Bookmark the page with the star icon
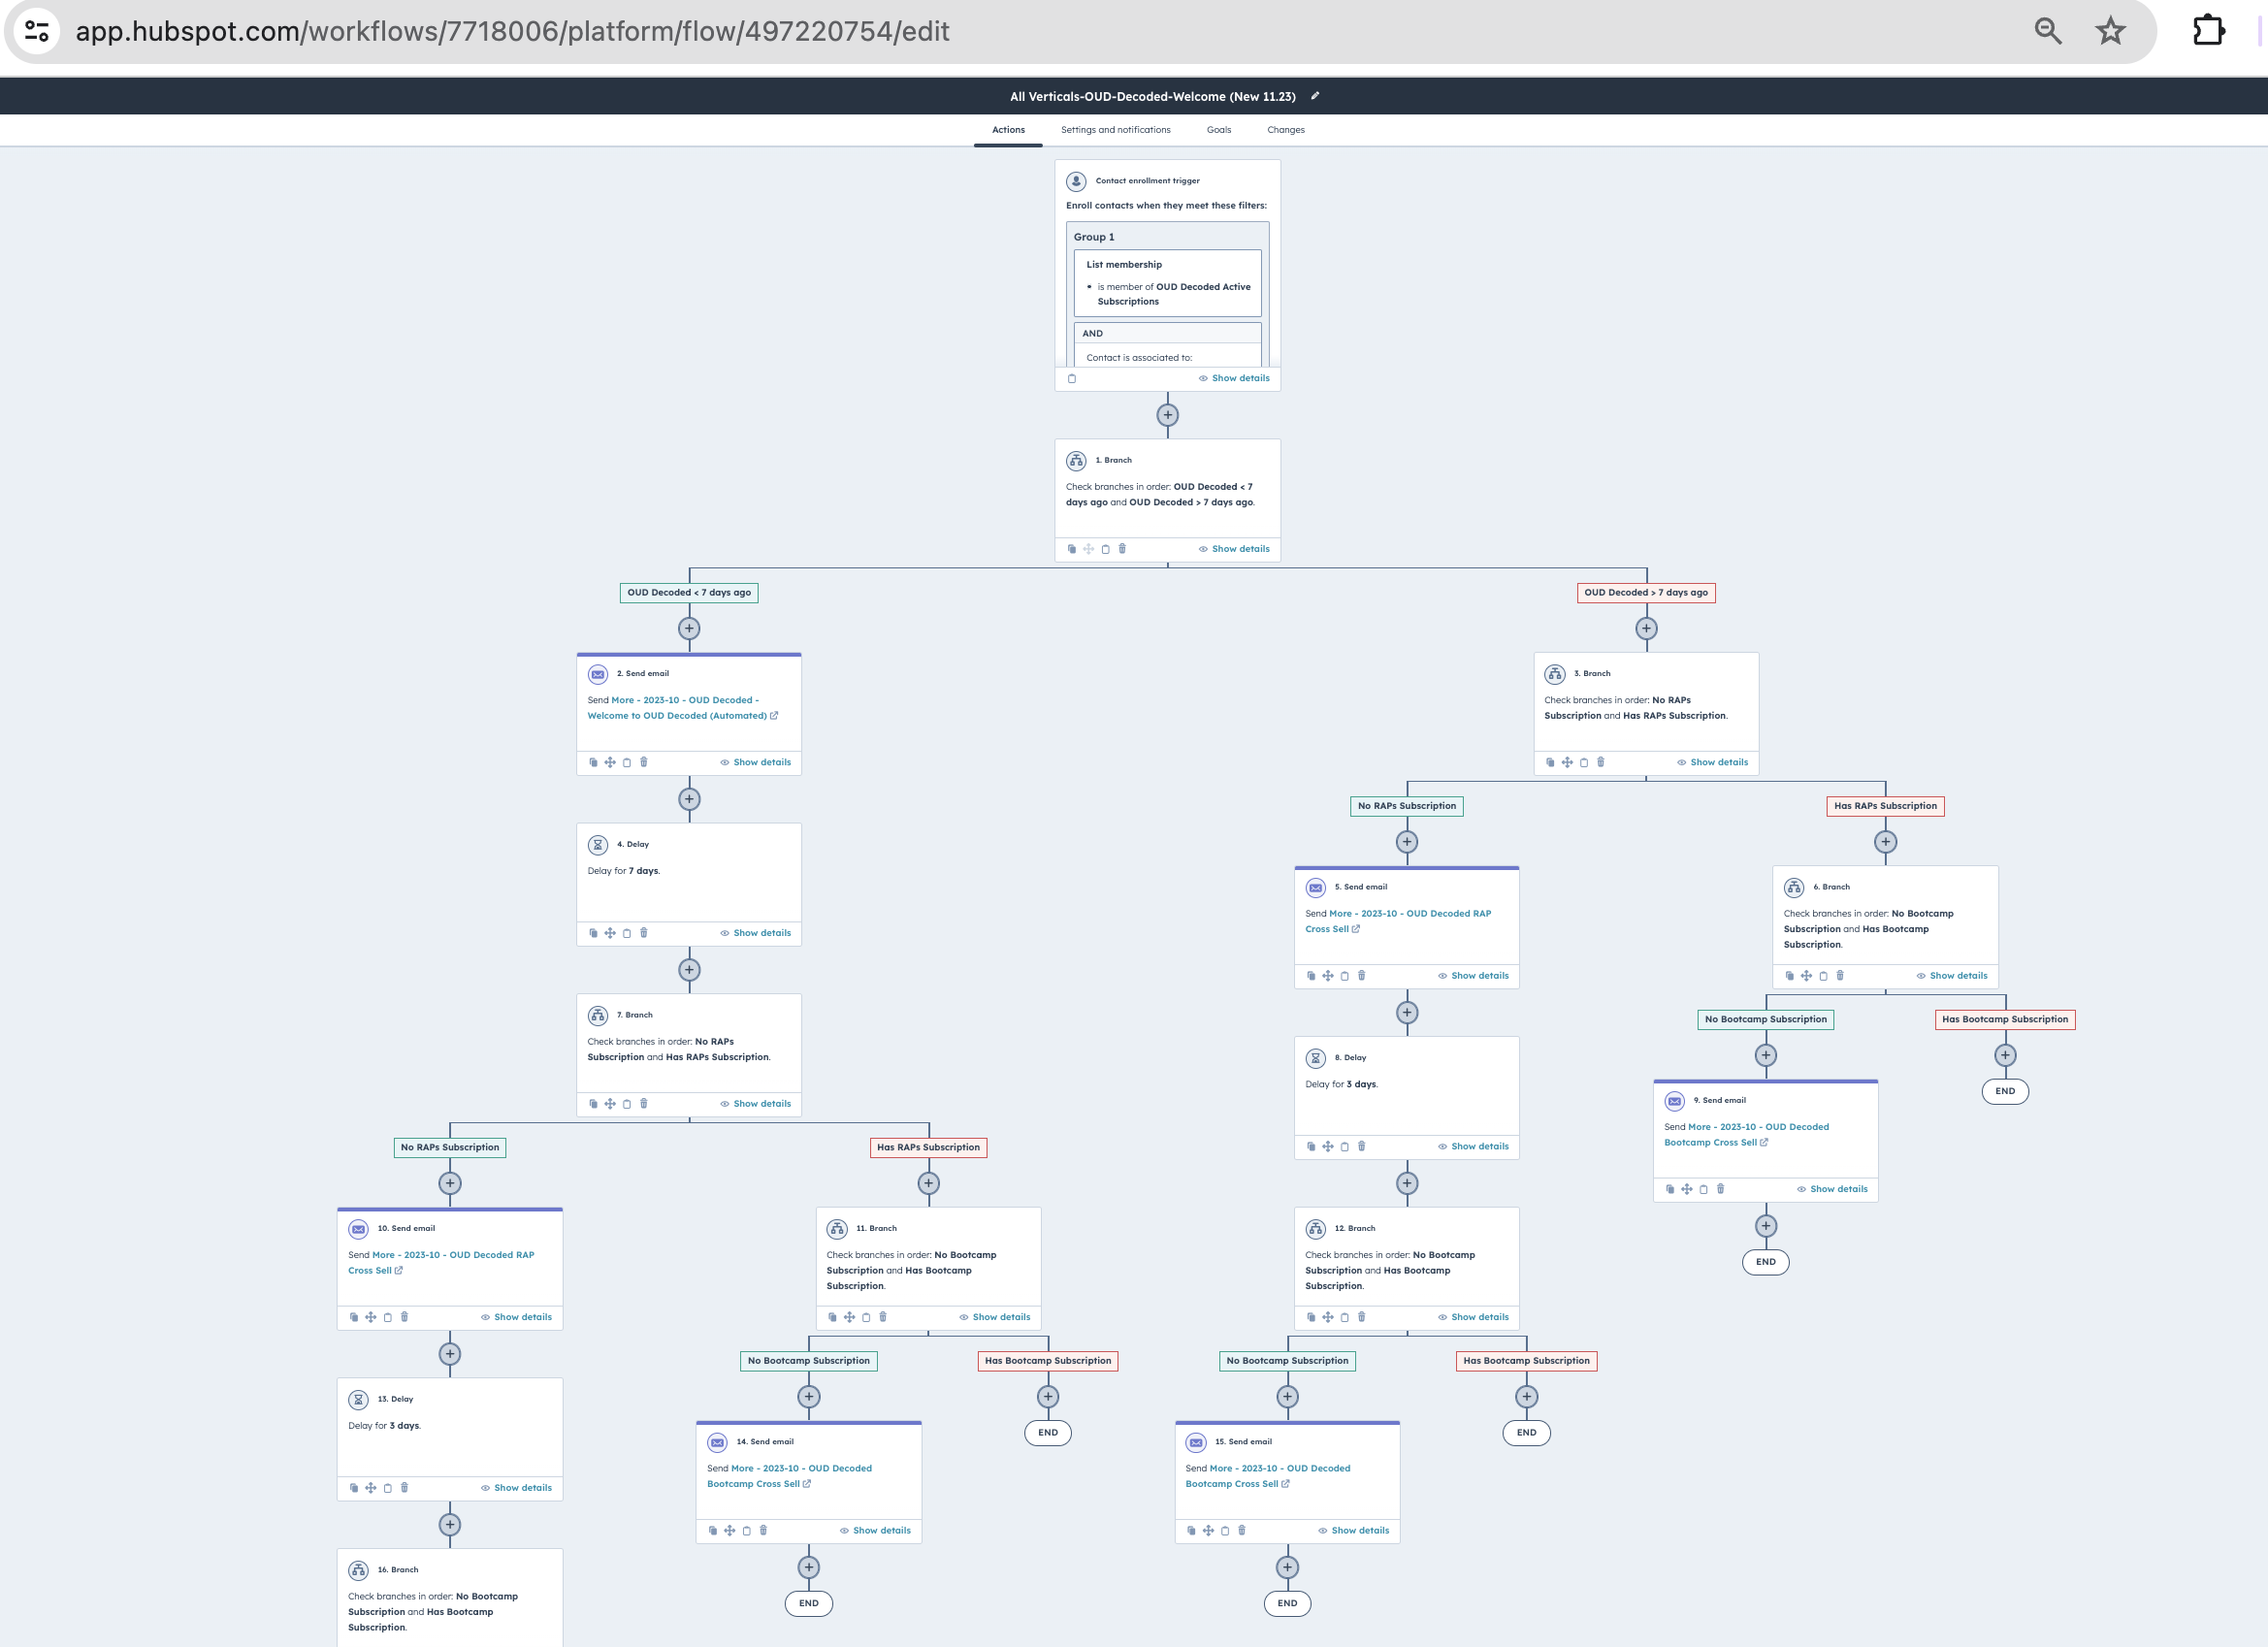Image resolution: width=2268 pixels, height=1647 pixels. tap(2111, 30)
